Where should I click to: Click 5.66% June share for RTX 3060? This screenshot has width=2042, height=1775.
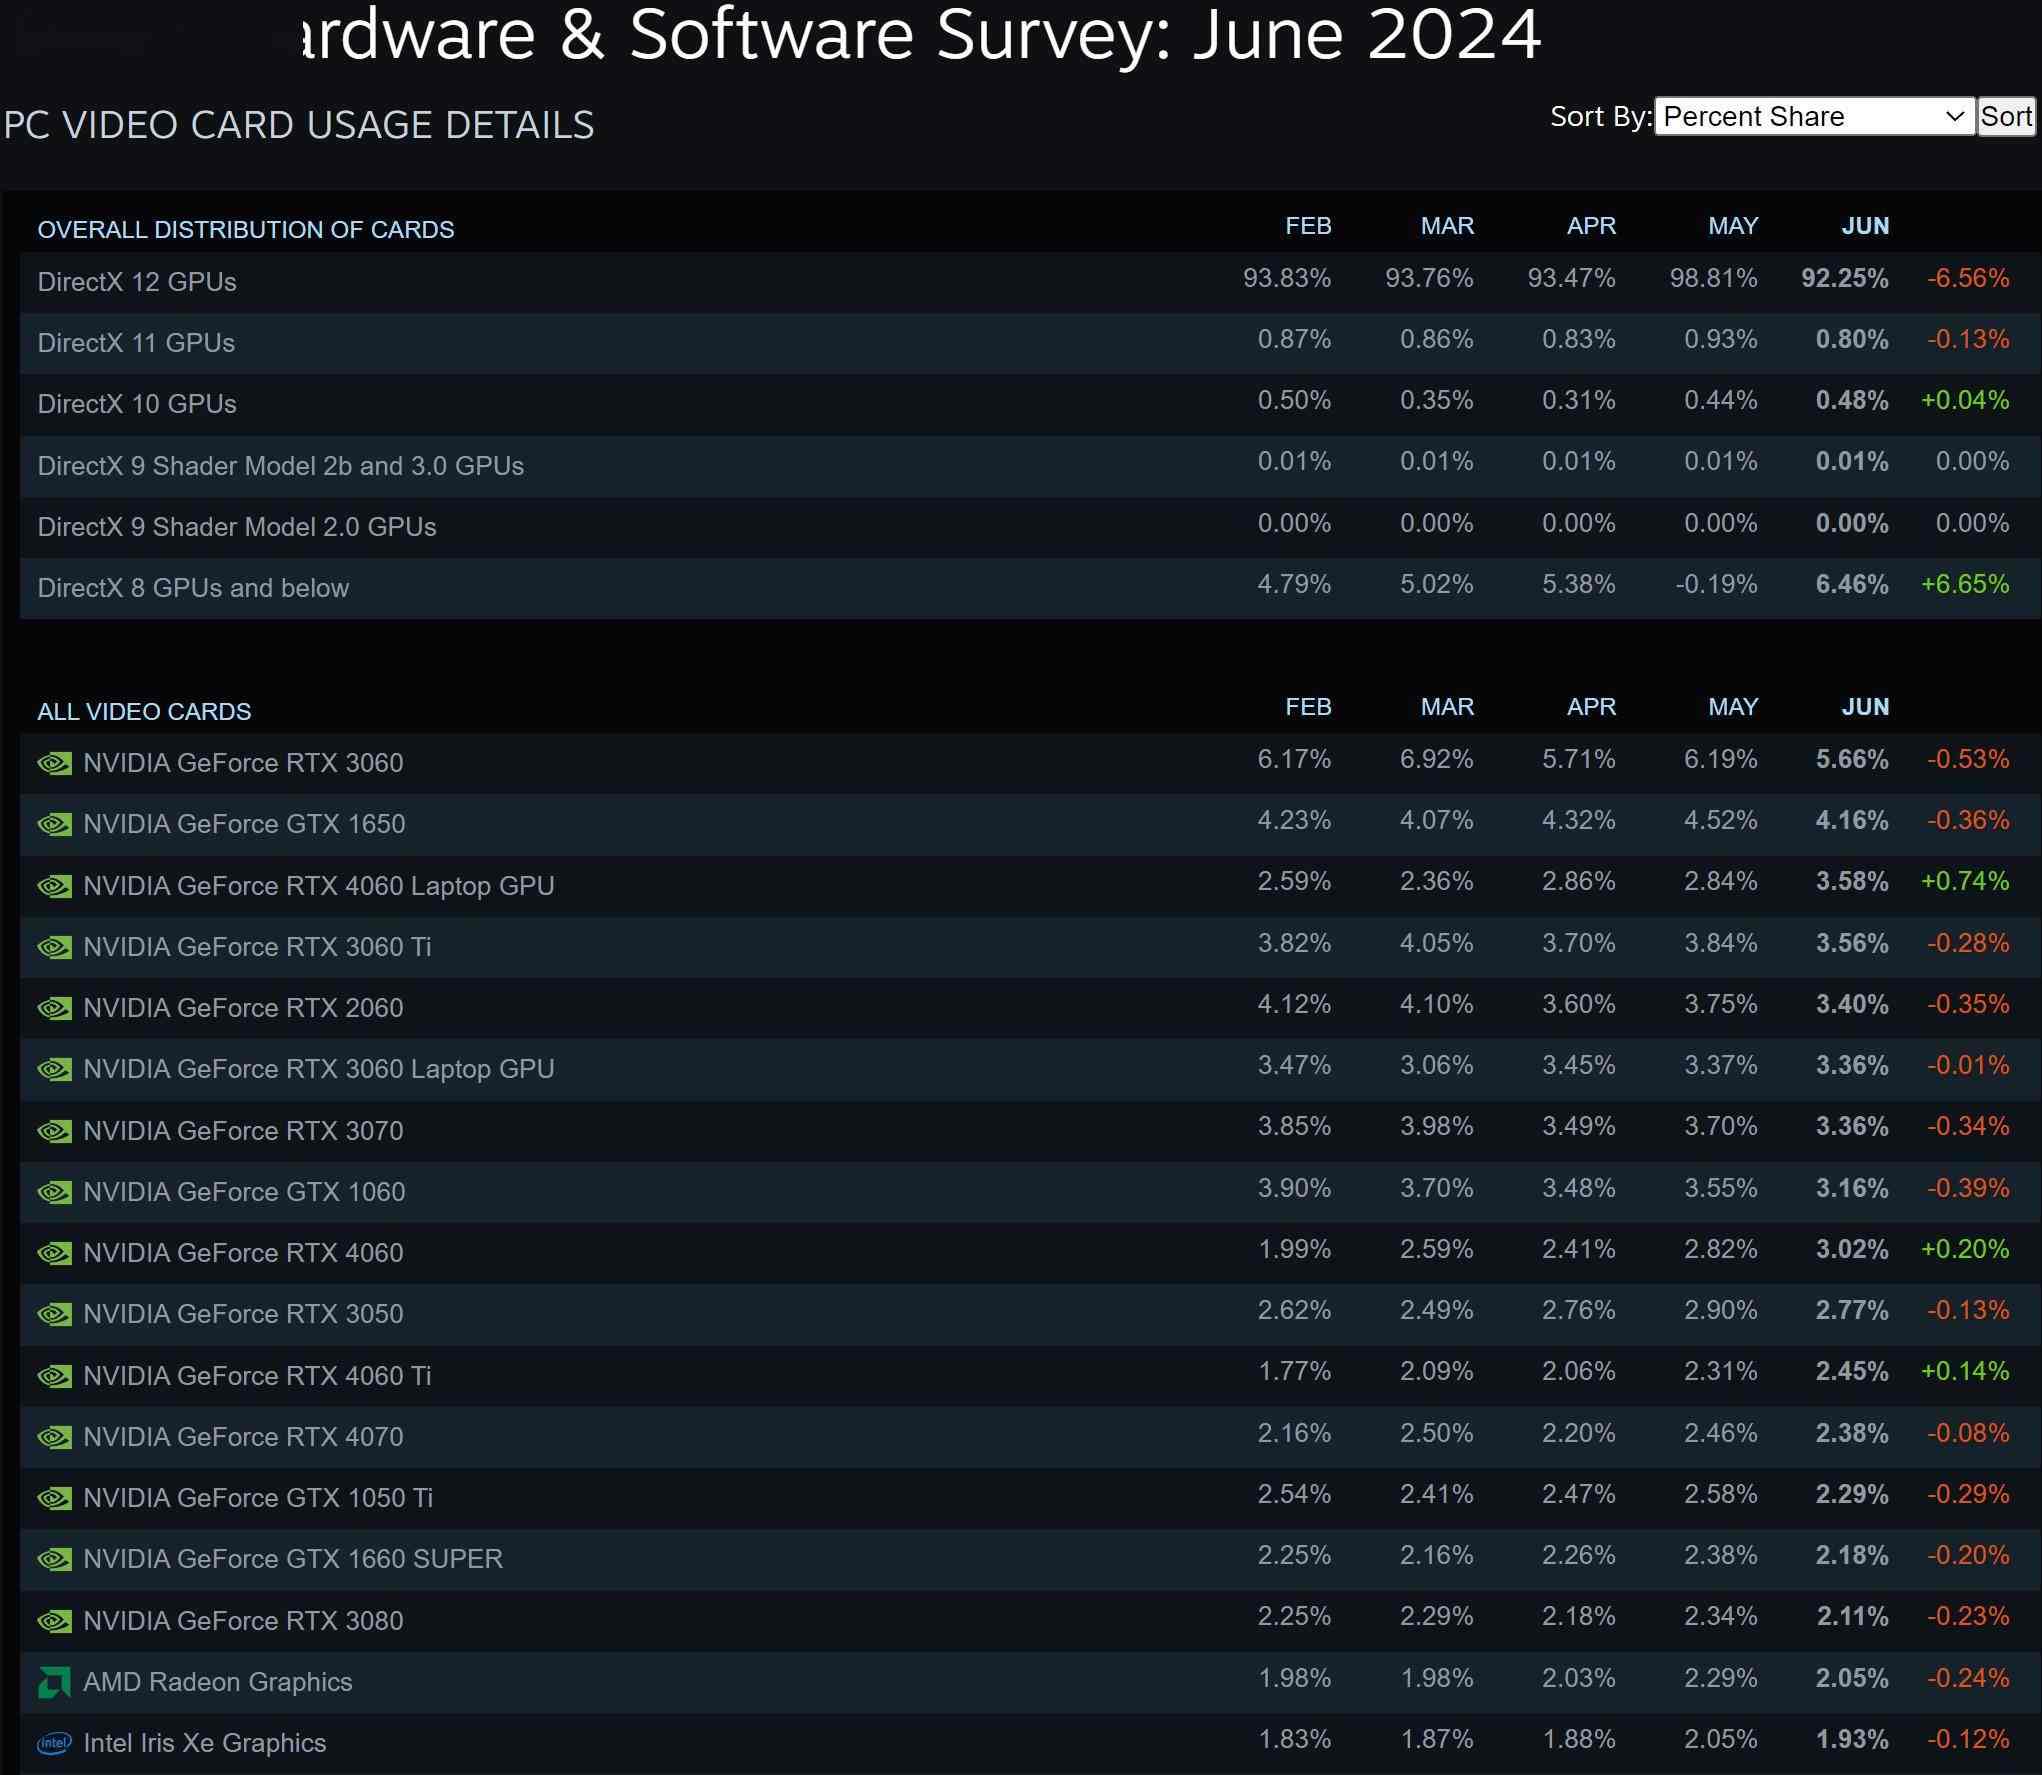click(x=1852, y=760)
